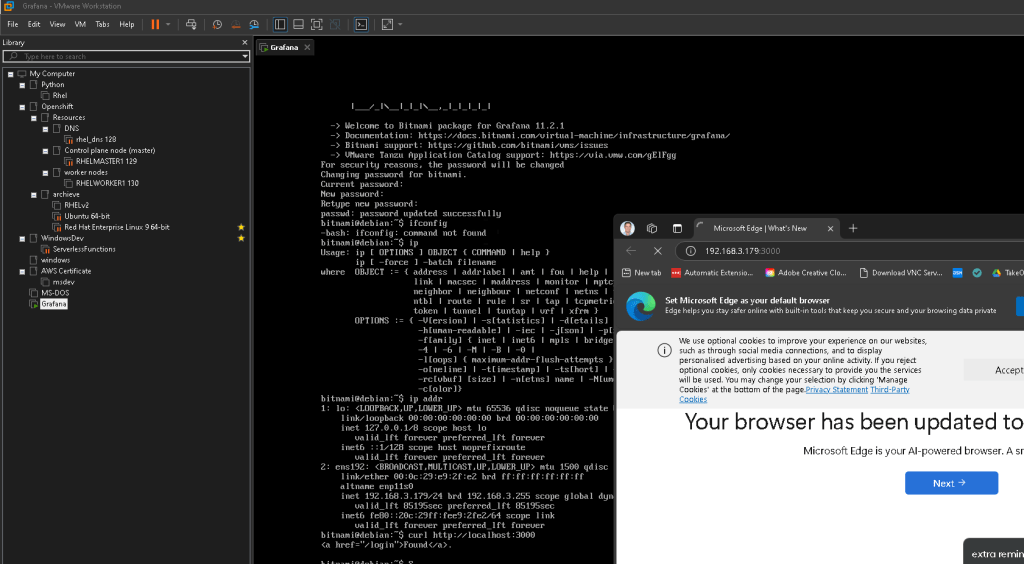Select RHELWORKER1 130 VM
Viewport: 1024px width, 564px height.
pos(107,183)
